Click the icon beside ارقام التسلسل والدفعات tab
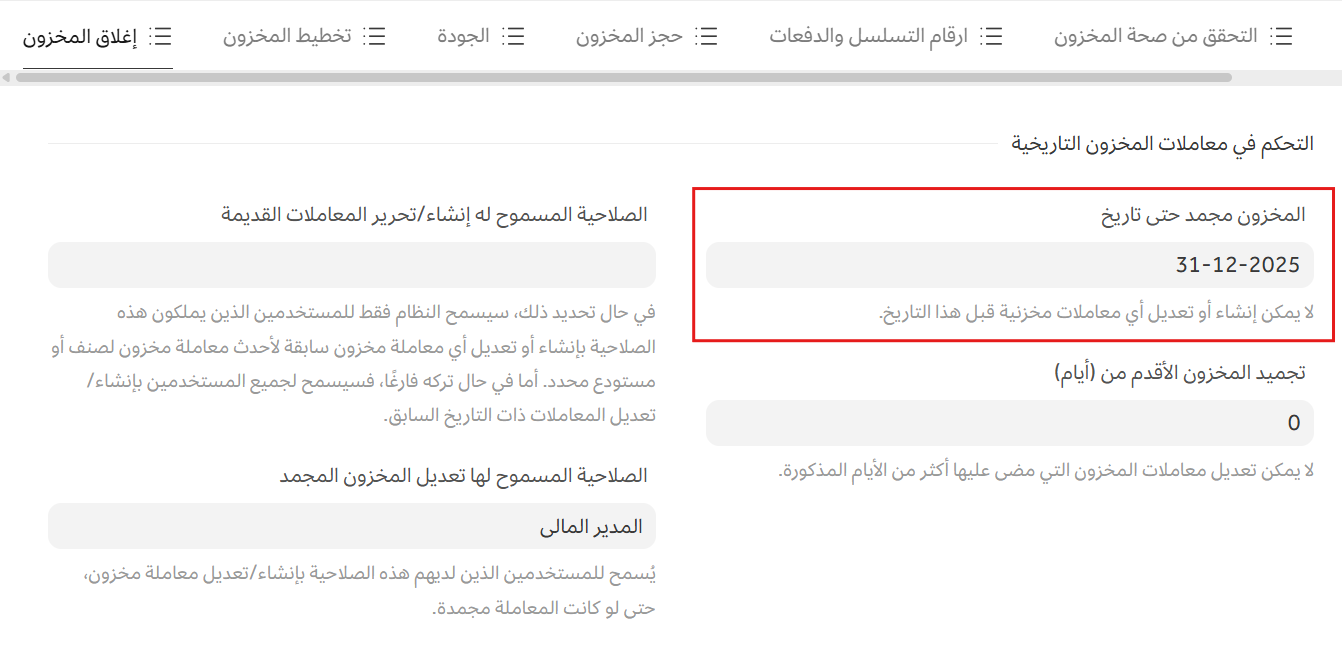Viewport: 1342px width, 655px height. (x=991, y=37)
